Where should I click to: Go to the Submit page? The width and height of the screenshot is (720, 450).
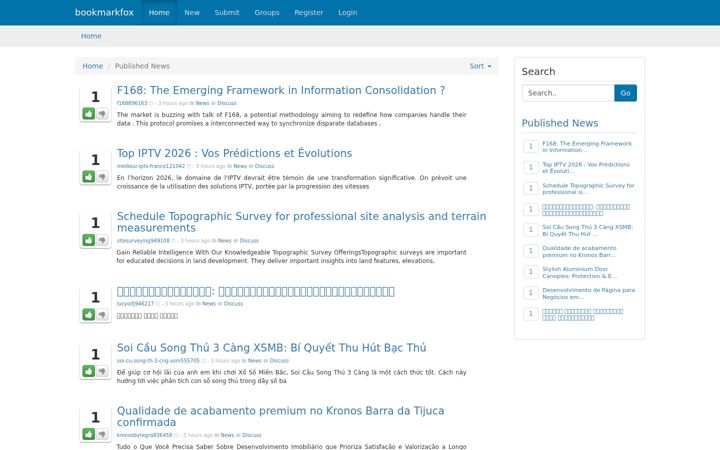coord(227,12)
